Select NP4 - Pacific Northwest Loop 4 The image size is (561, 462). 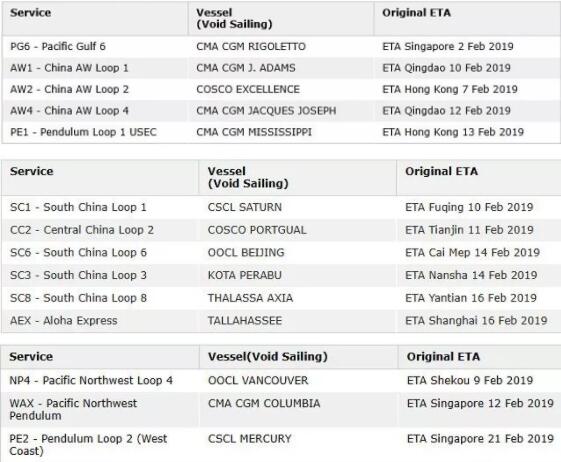click(x=91, y=380)
